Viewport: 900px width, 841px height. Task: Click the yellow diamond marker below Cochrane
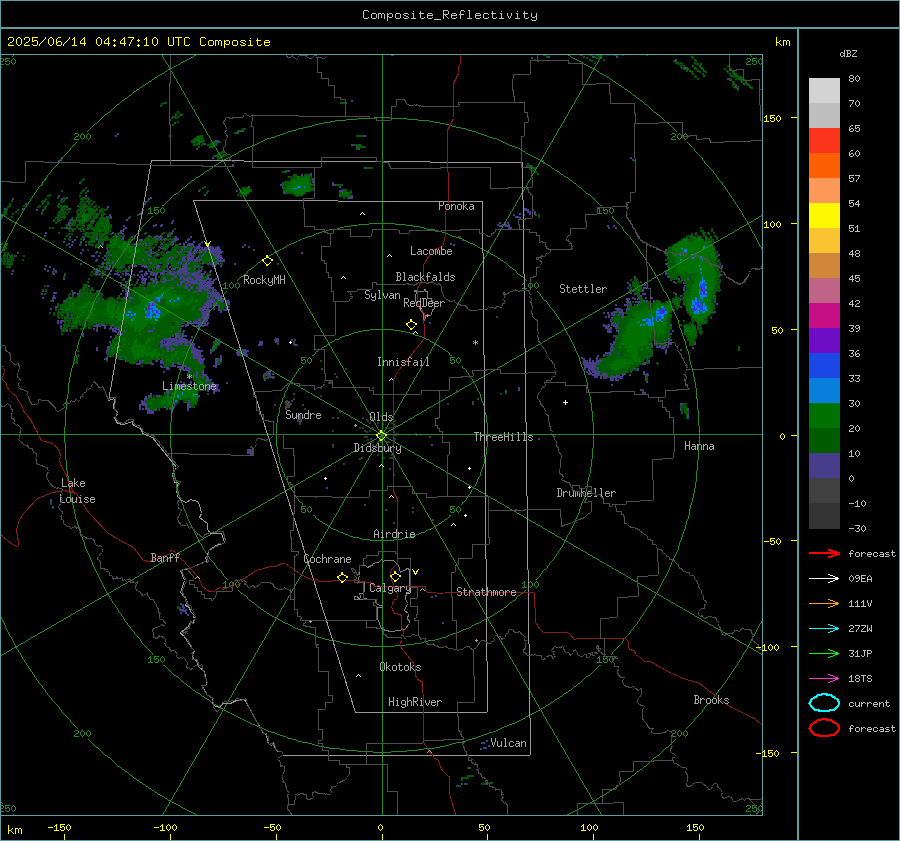pyautogui.click(x=343, y=577)
